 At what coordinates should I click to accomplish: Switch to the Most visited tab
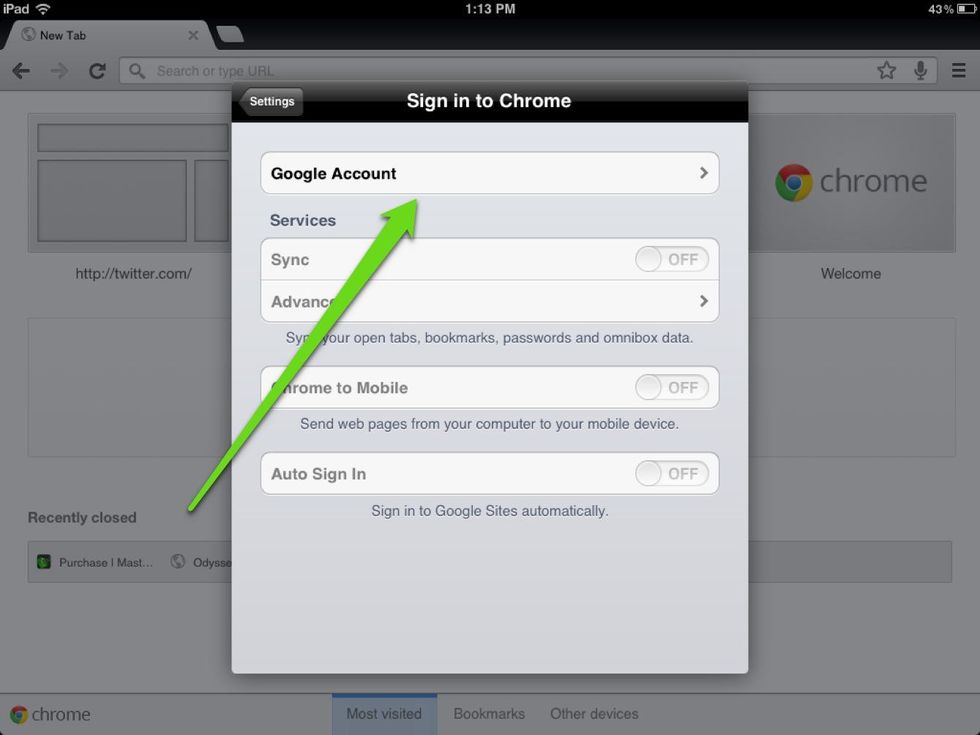[384, 714]
